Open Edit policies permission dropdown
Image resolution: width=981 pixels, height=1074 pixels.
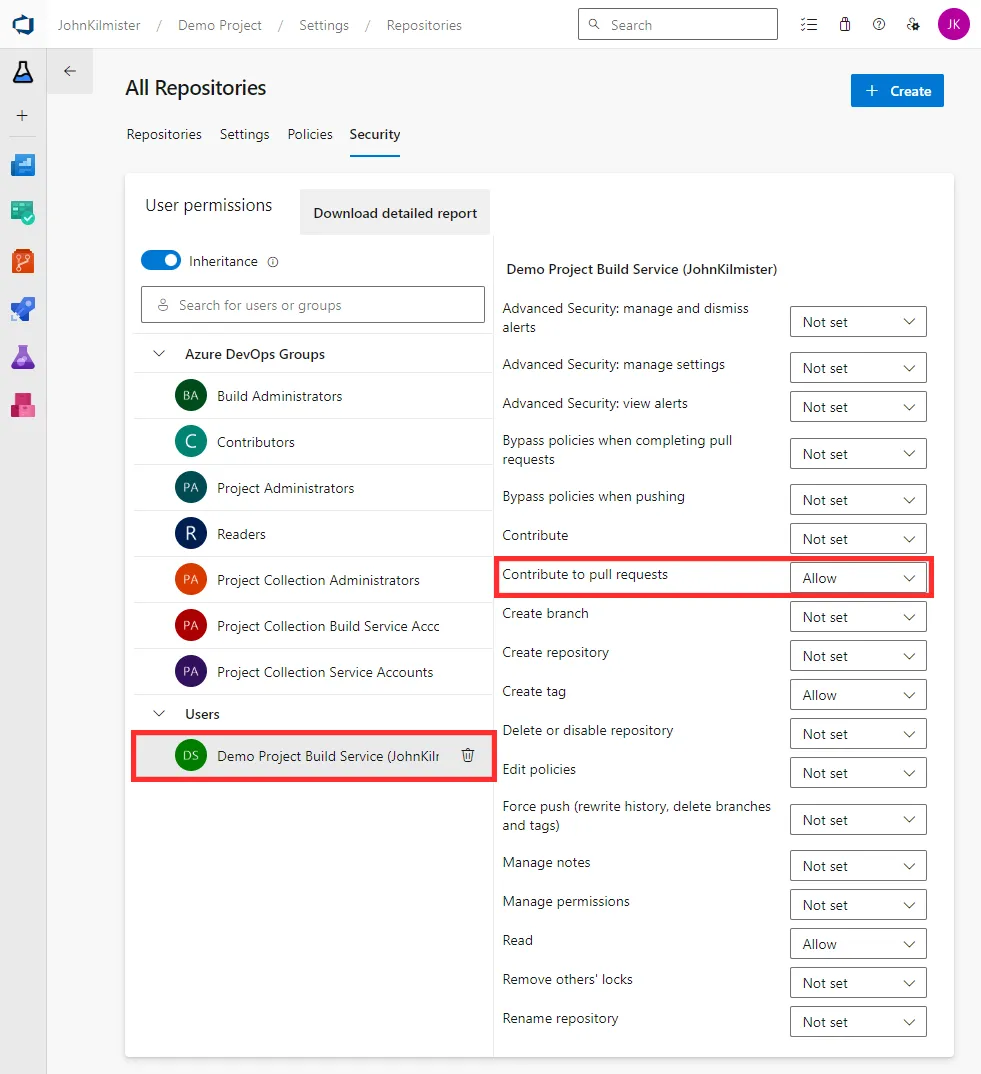858,773
